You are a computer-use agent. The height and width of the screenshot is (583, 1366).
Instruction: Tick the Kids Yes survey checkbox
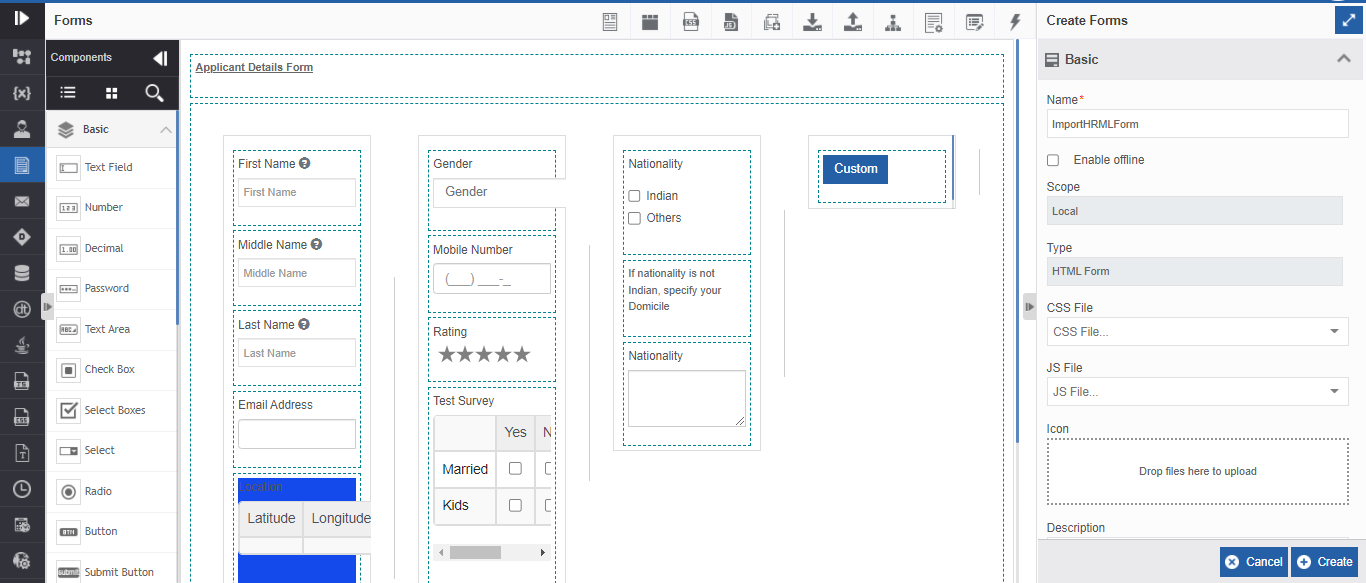tap(515, 505)
